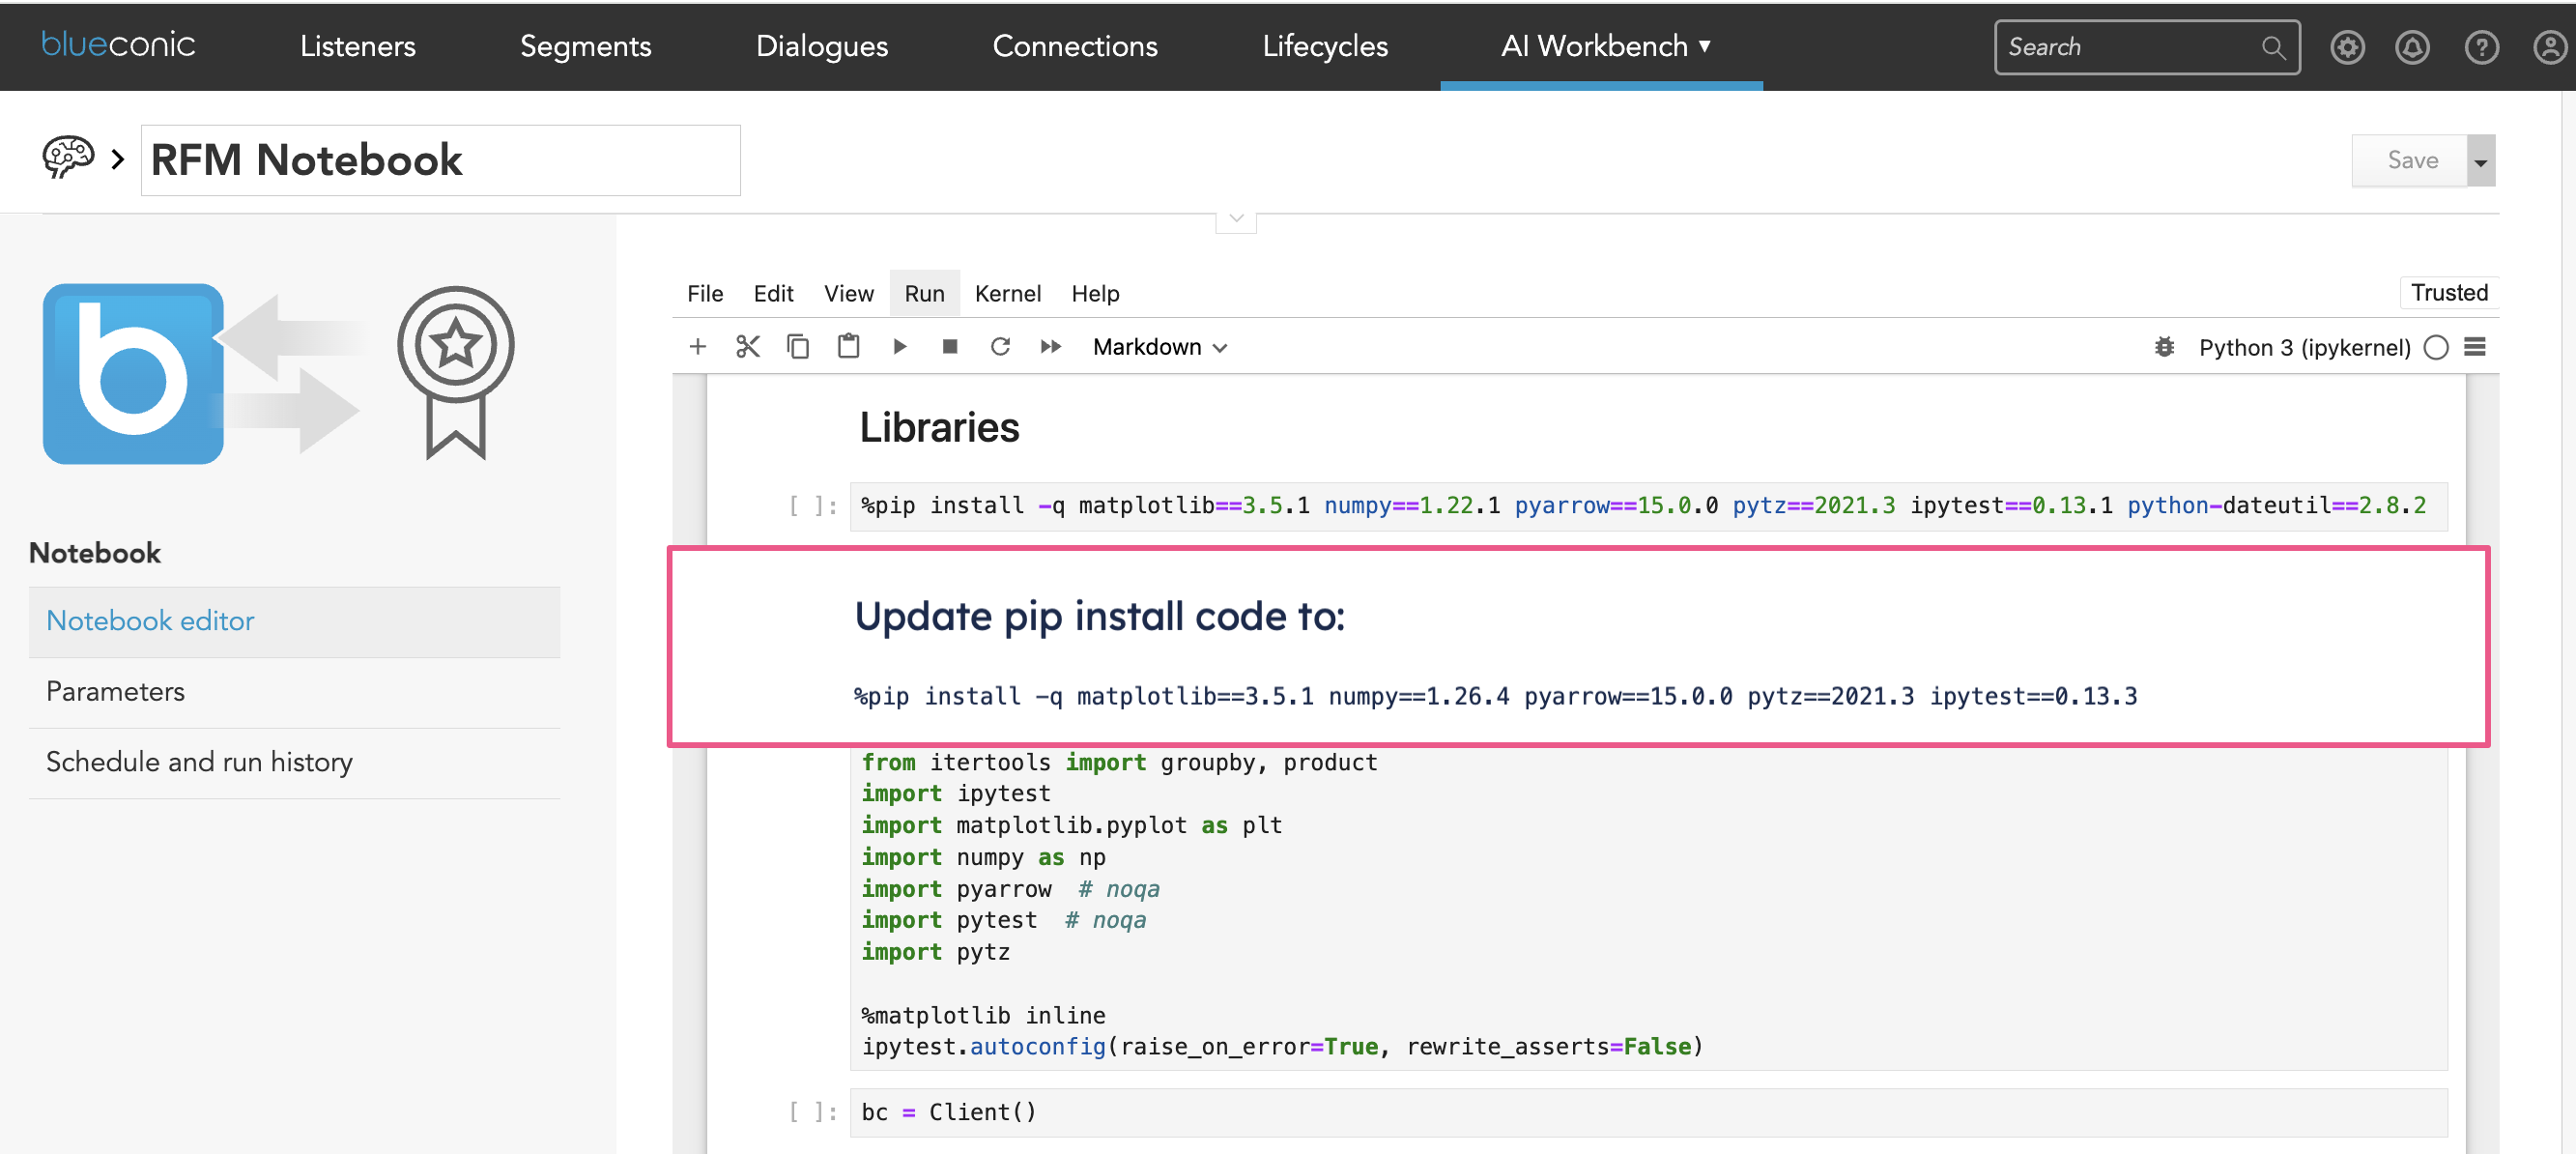The height and width of the screenshot is (1154, 2576).
Task: Open the Lifecycles tab
Action: point(1324,46)
